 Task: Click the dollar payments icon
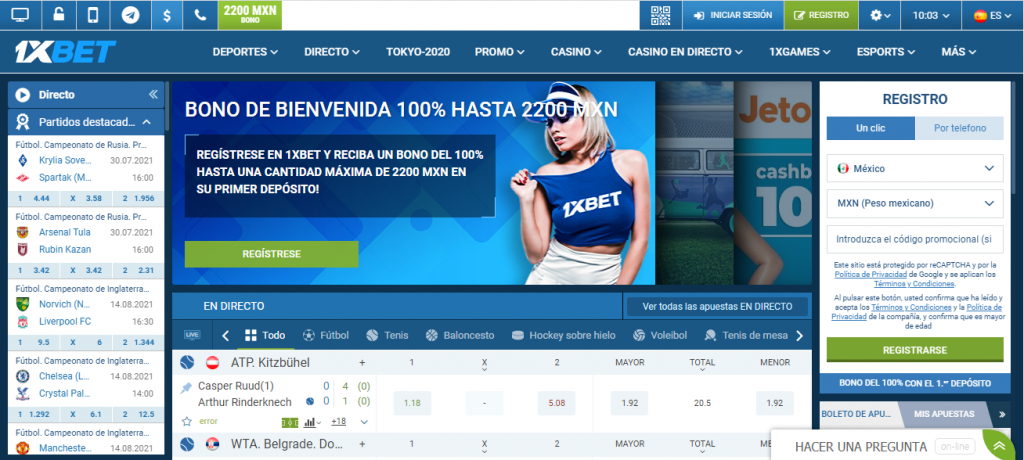(167, 15)
